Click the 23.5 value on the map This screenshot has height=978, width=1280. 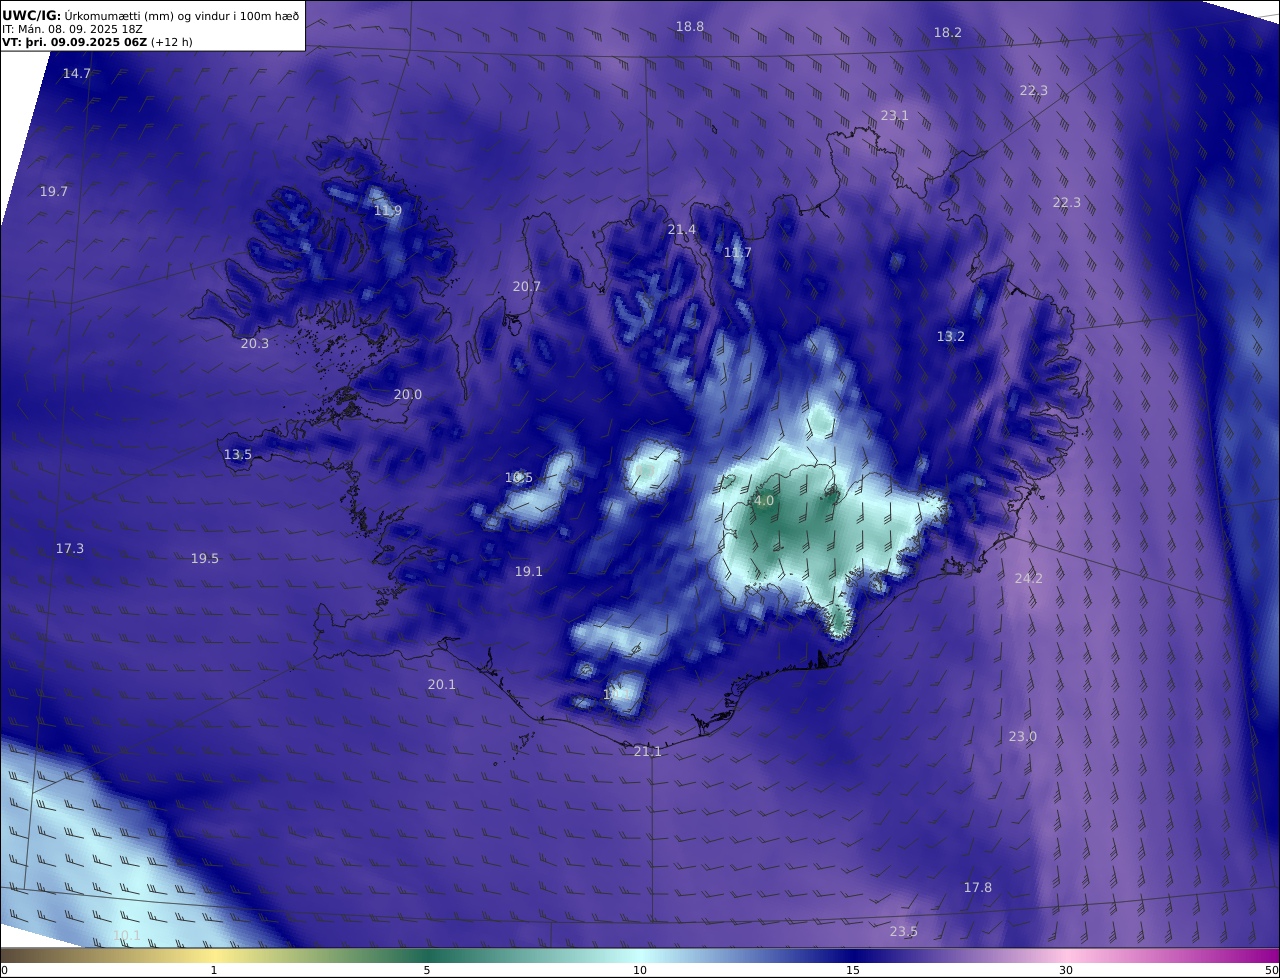[904, 932]
